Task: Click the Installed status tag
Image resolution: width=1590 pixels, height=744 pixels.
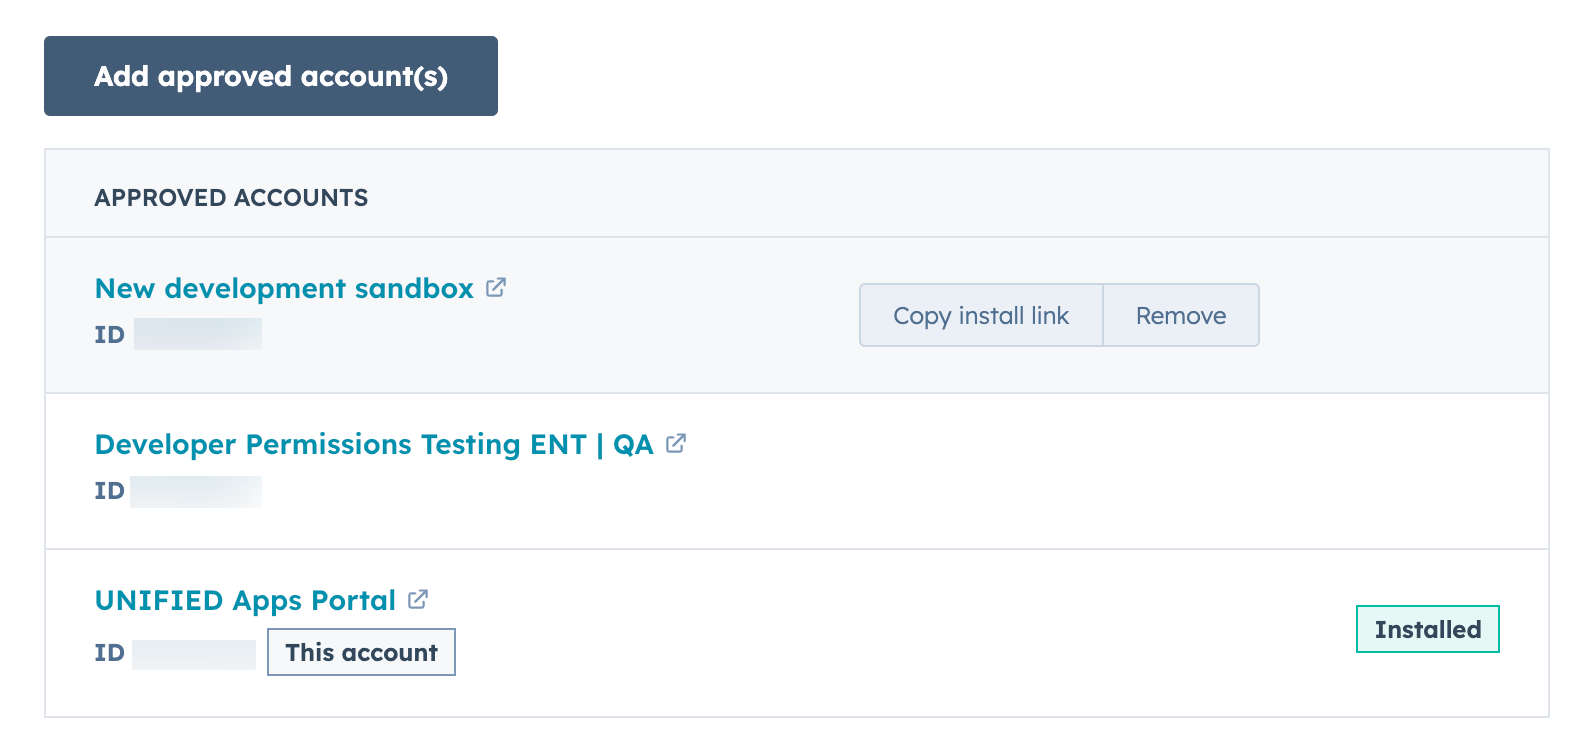Action: pos(1427,630)
